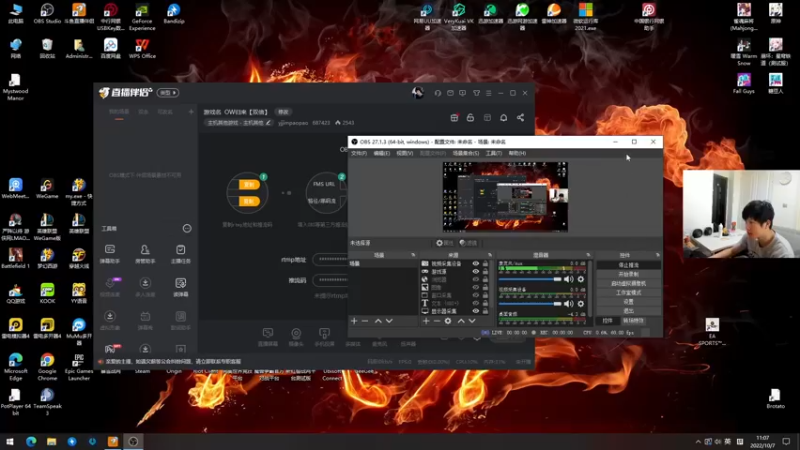
Task: Click the 停止推流 stop streaming button
Action: (628, 265)
